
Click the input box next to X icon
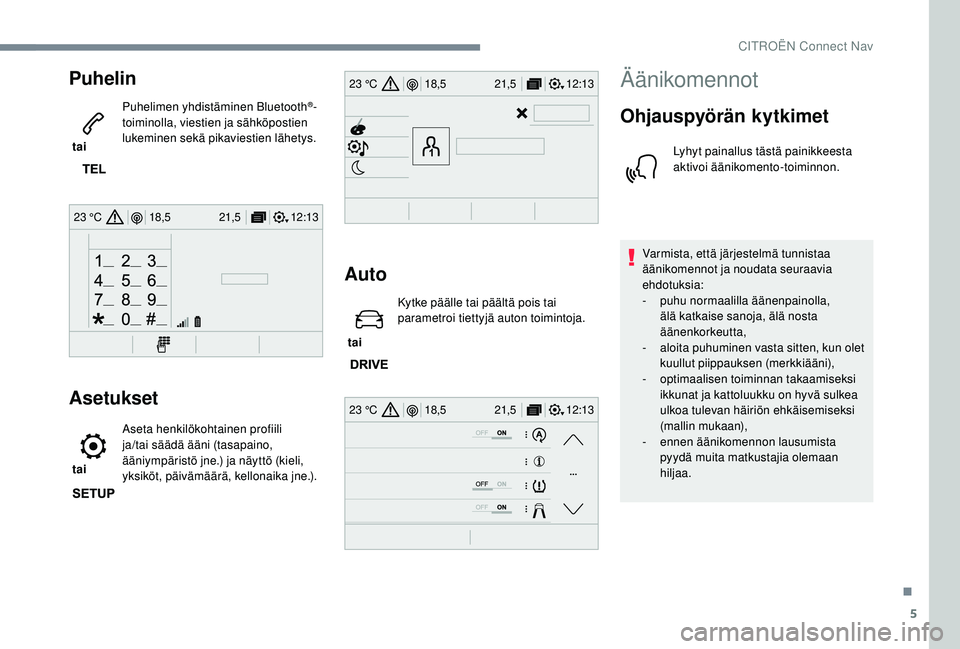pos(561,113)
